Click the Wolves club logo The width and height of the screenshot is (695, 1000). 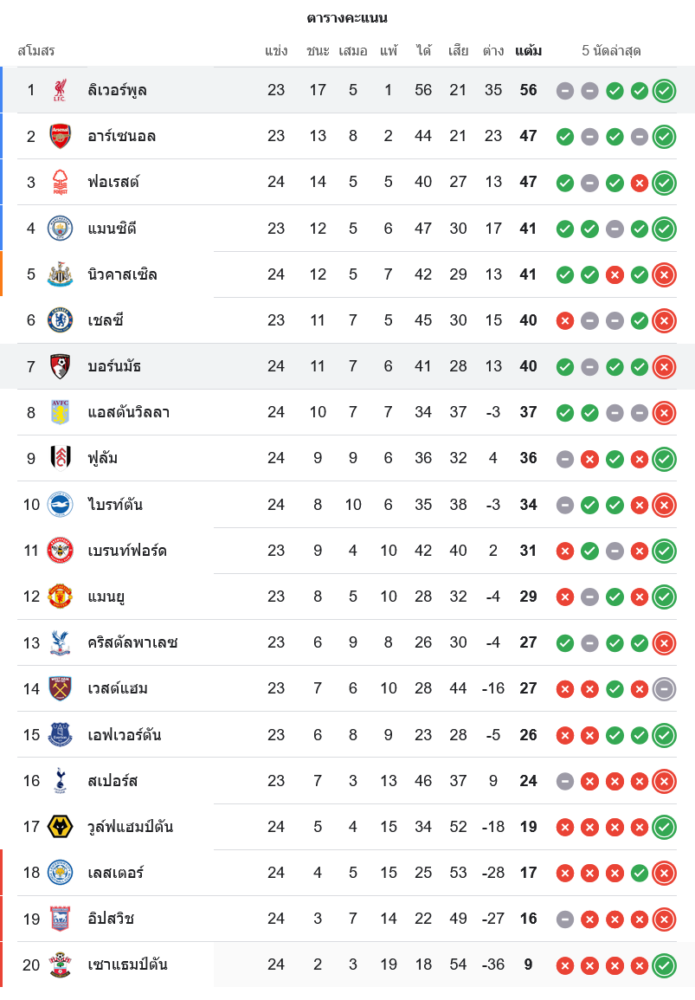(60, 827)
